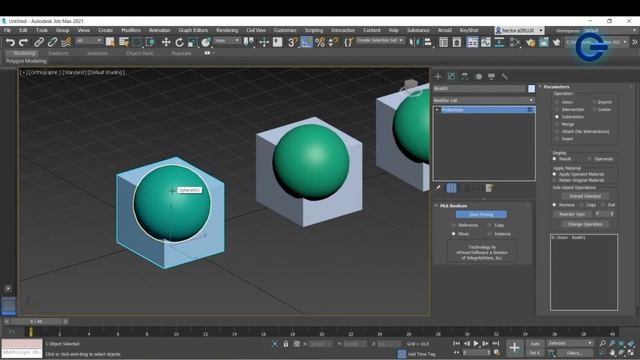
Task: Open the Motion command panel tab
Action: [x=478, y=76]
